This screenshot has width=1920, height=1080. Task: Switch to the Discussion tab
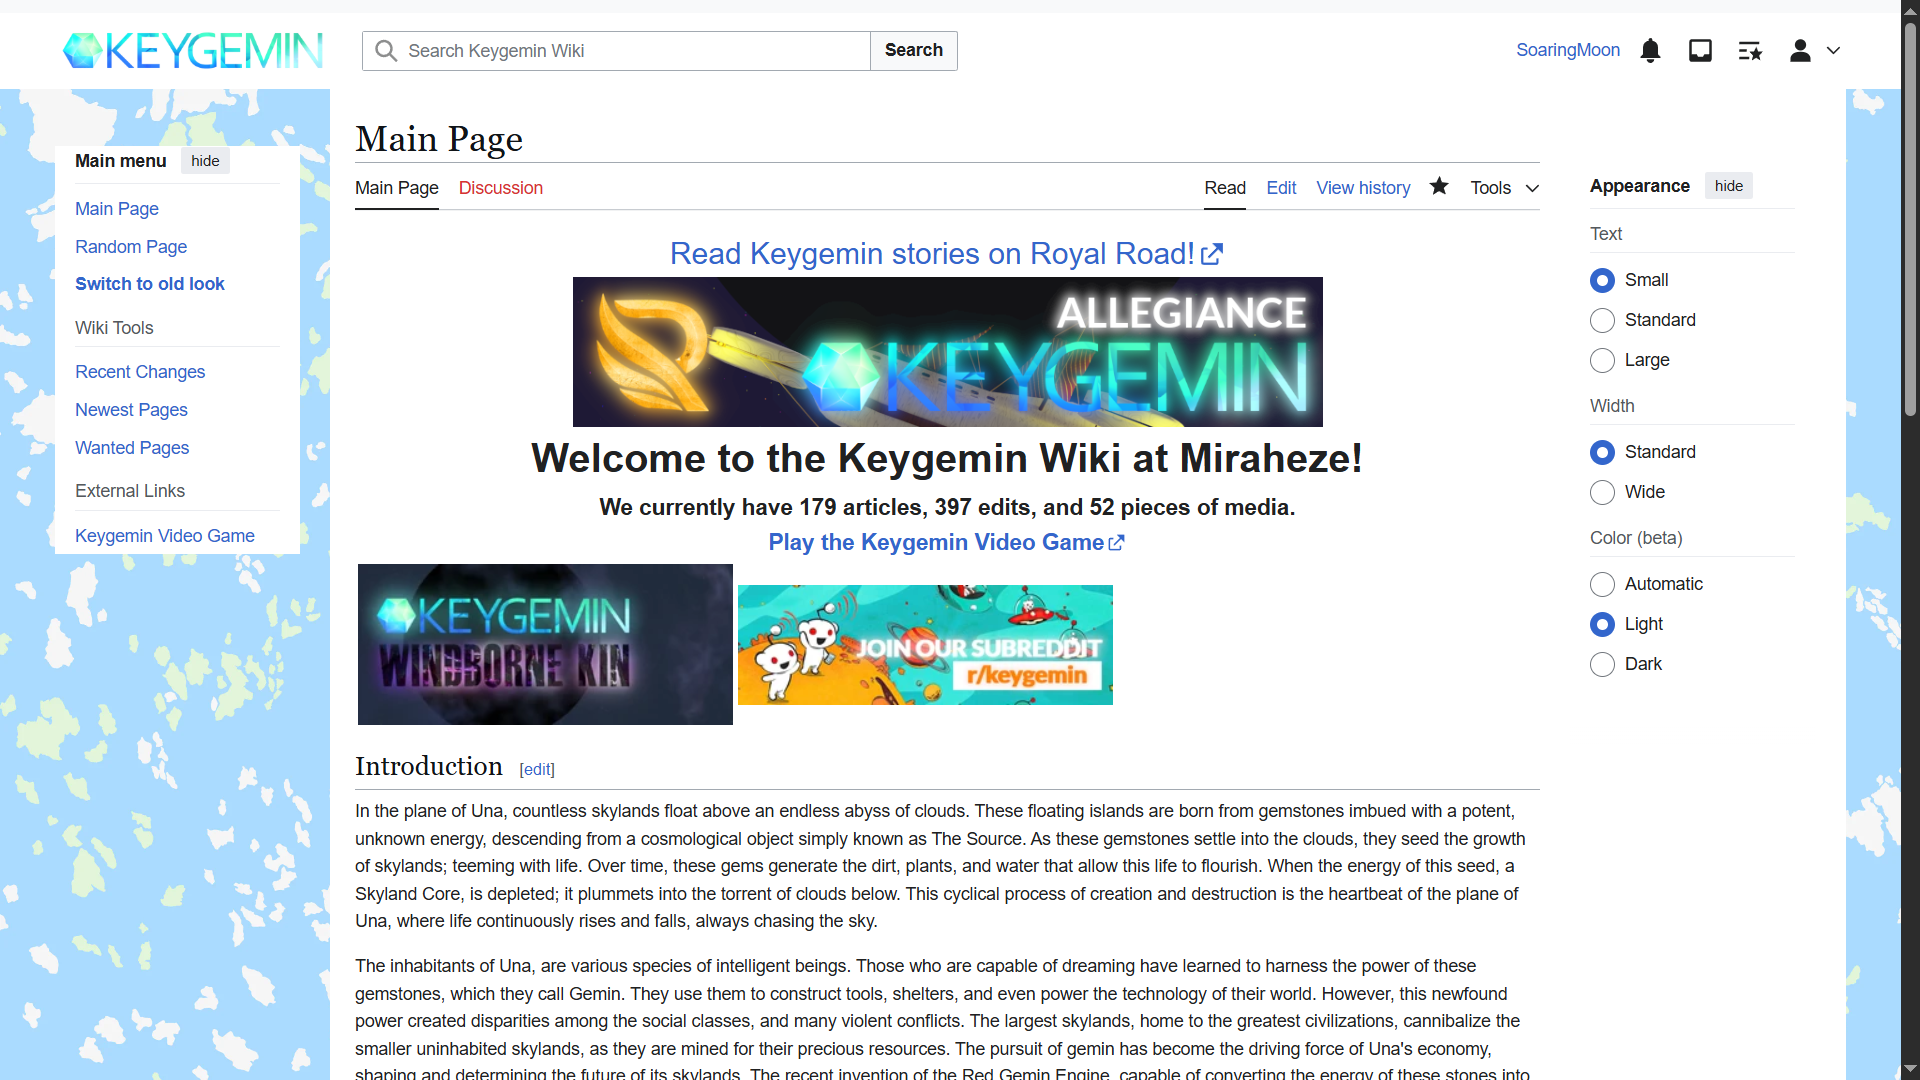[500, 188]
